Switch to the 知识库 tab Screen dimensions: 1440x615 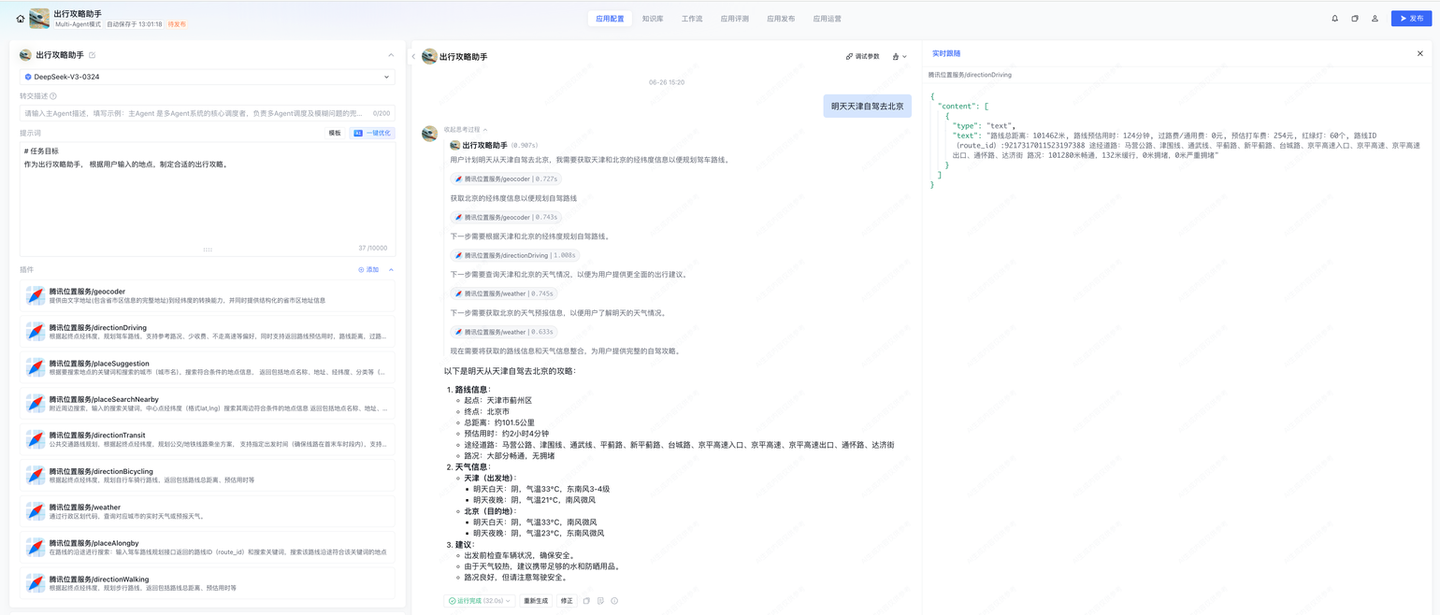coord(654,18)
